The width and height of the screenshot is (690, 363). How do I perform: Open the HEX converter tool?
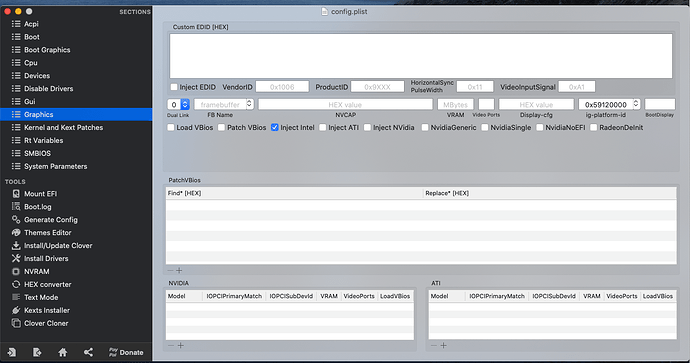48,284
